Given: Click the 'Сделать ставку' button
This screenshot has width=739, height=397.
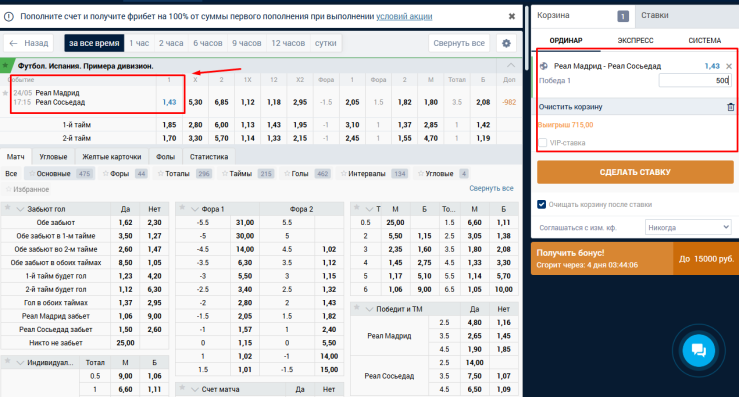Looking at the screenshot, I should pyautogui.click(x=635, y=172).
